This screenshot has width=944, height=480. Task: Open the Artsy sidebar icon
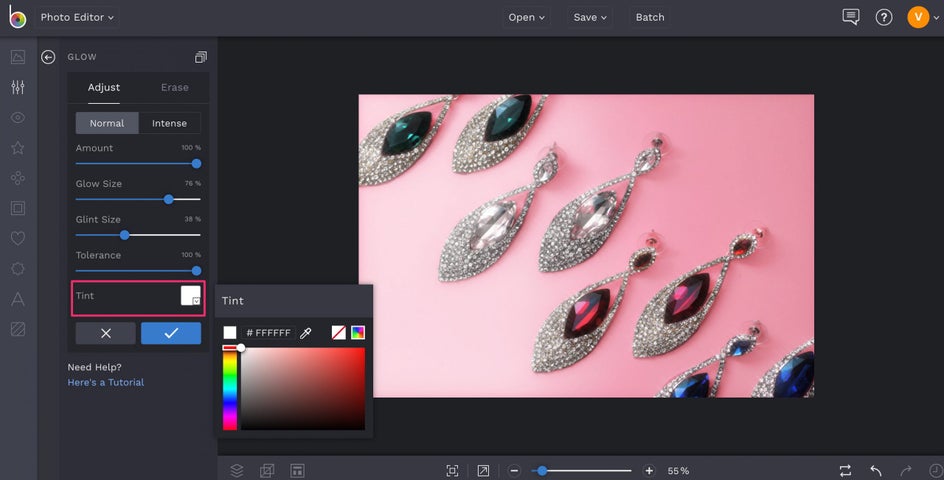coord(18,178)
